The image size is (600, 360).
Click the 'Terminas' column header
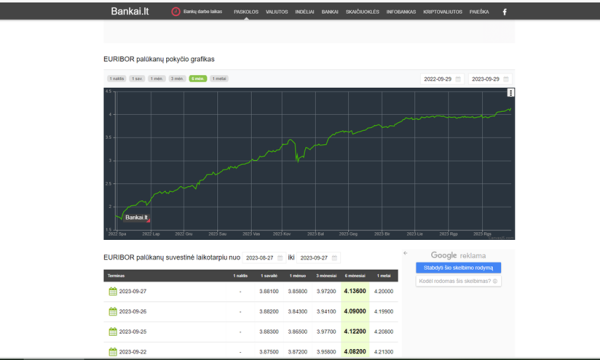pyautogui.click(x=116, y=275)
